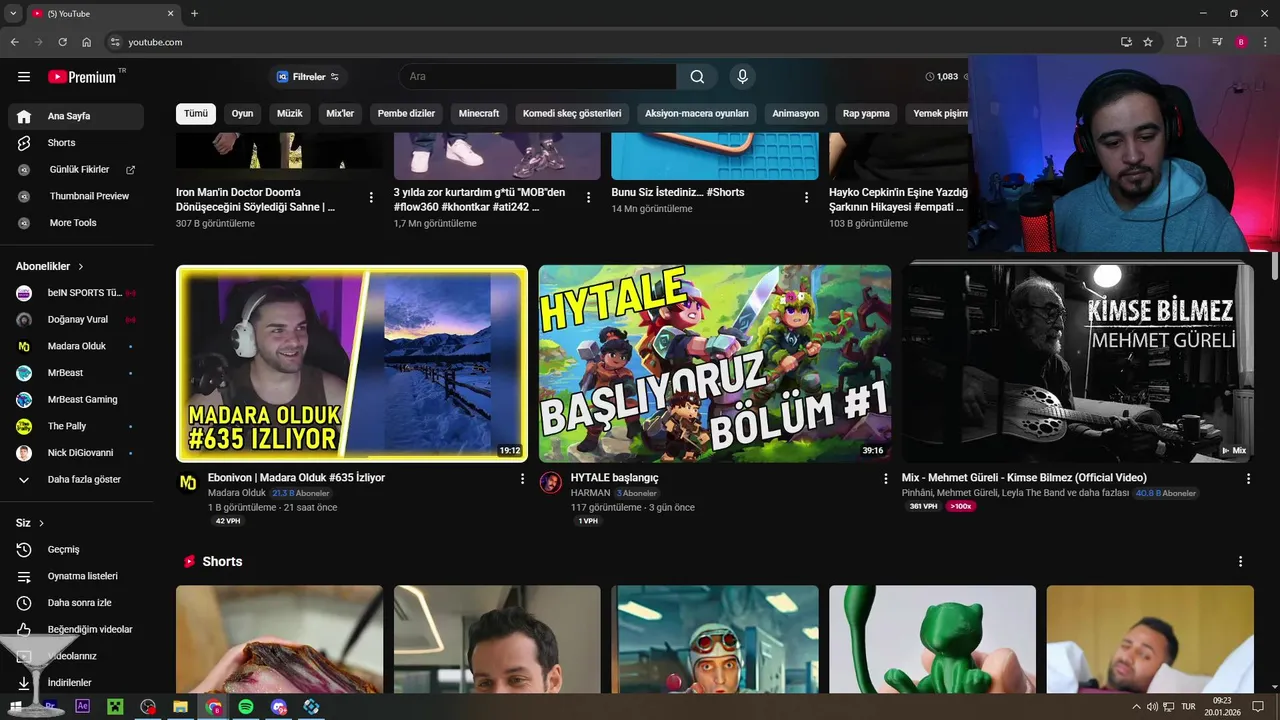Image resolution: width=1280 pixels, height=720 pixels.
Task: Click Hayko Cepkin short title
Action: [x=898, y=199]
